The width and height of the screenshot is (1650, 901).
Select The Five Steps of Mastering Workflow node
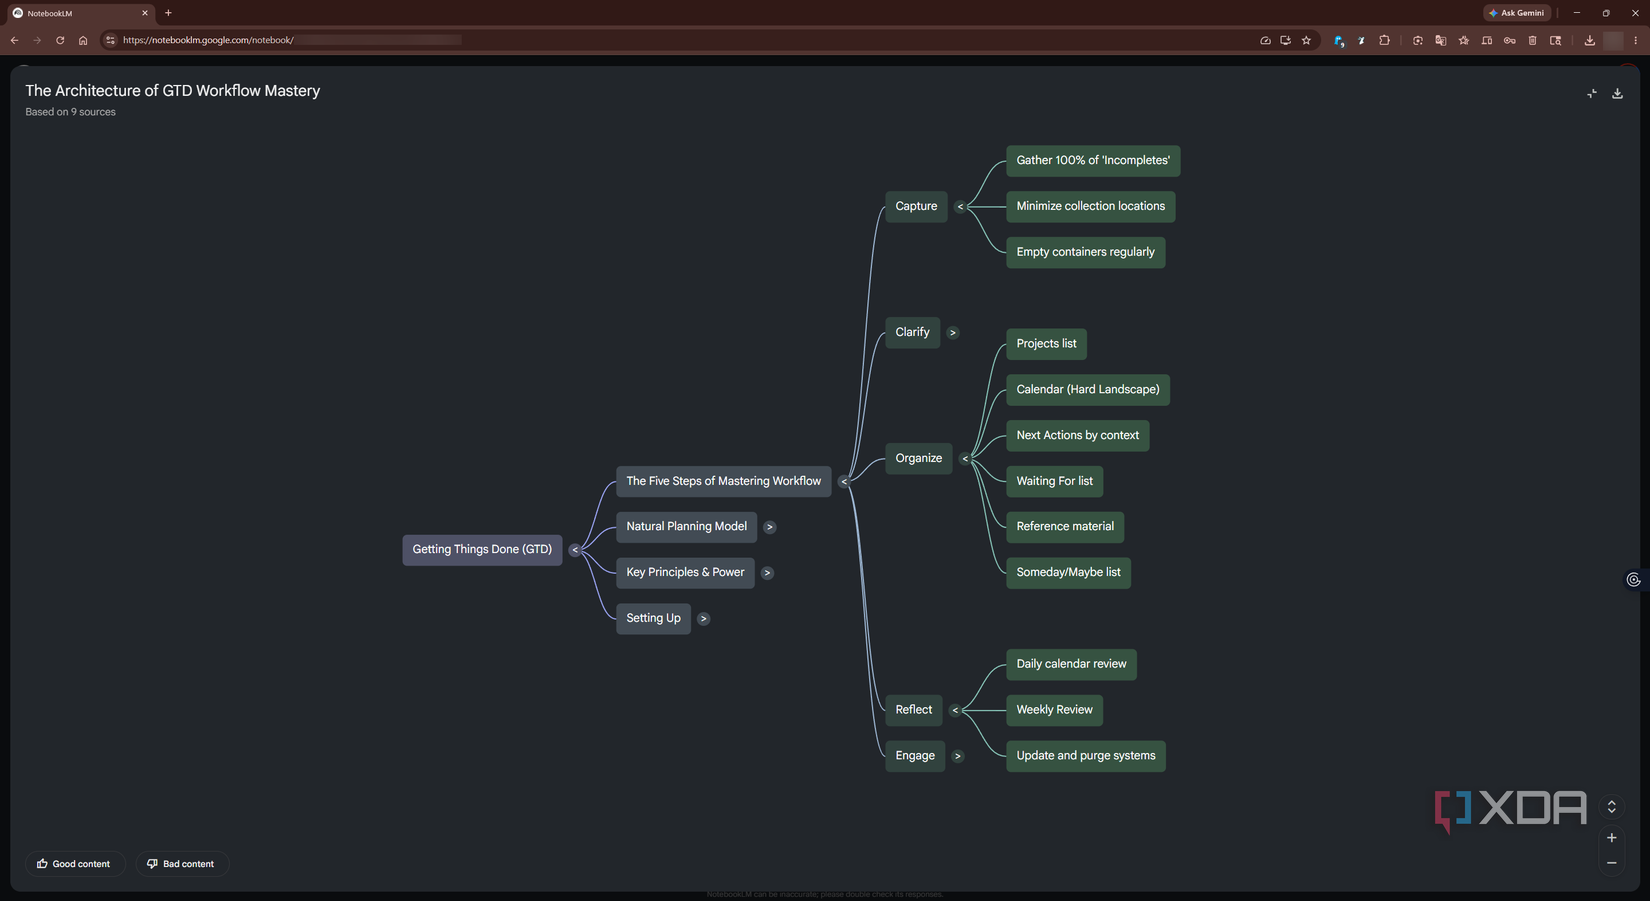(x=723, y=481)
